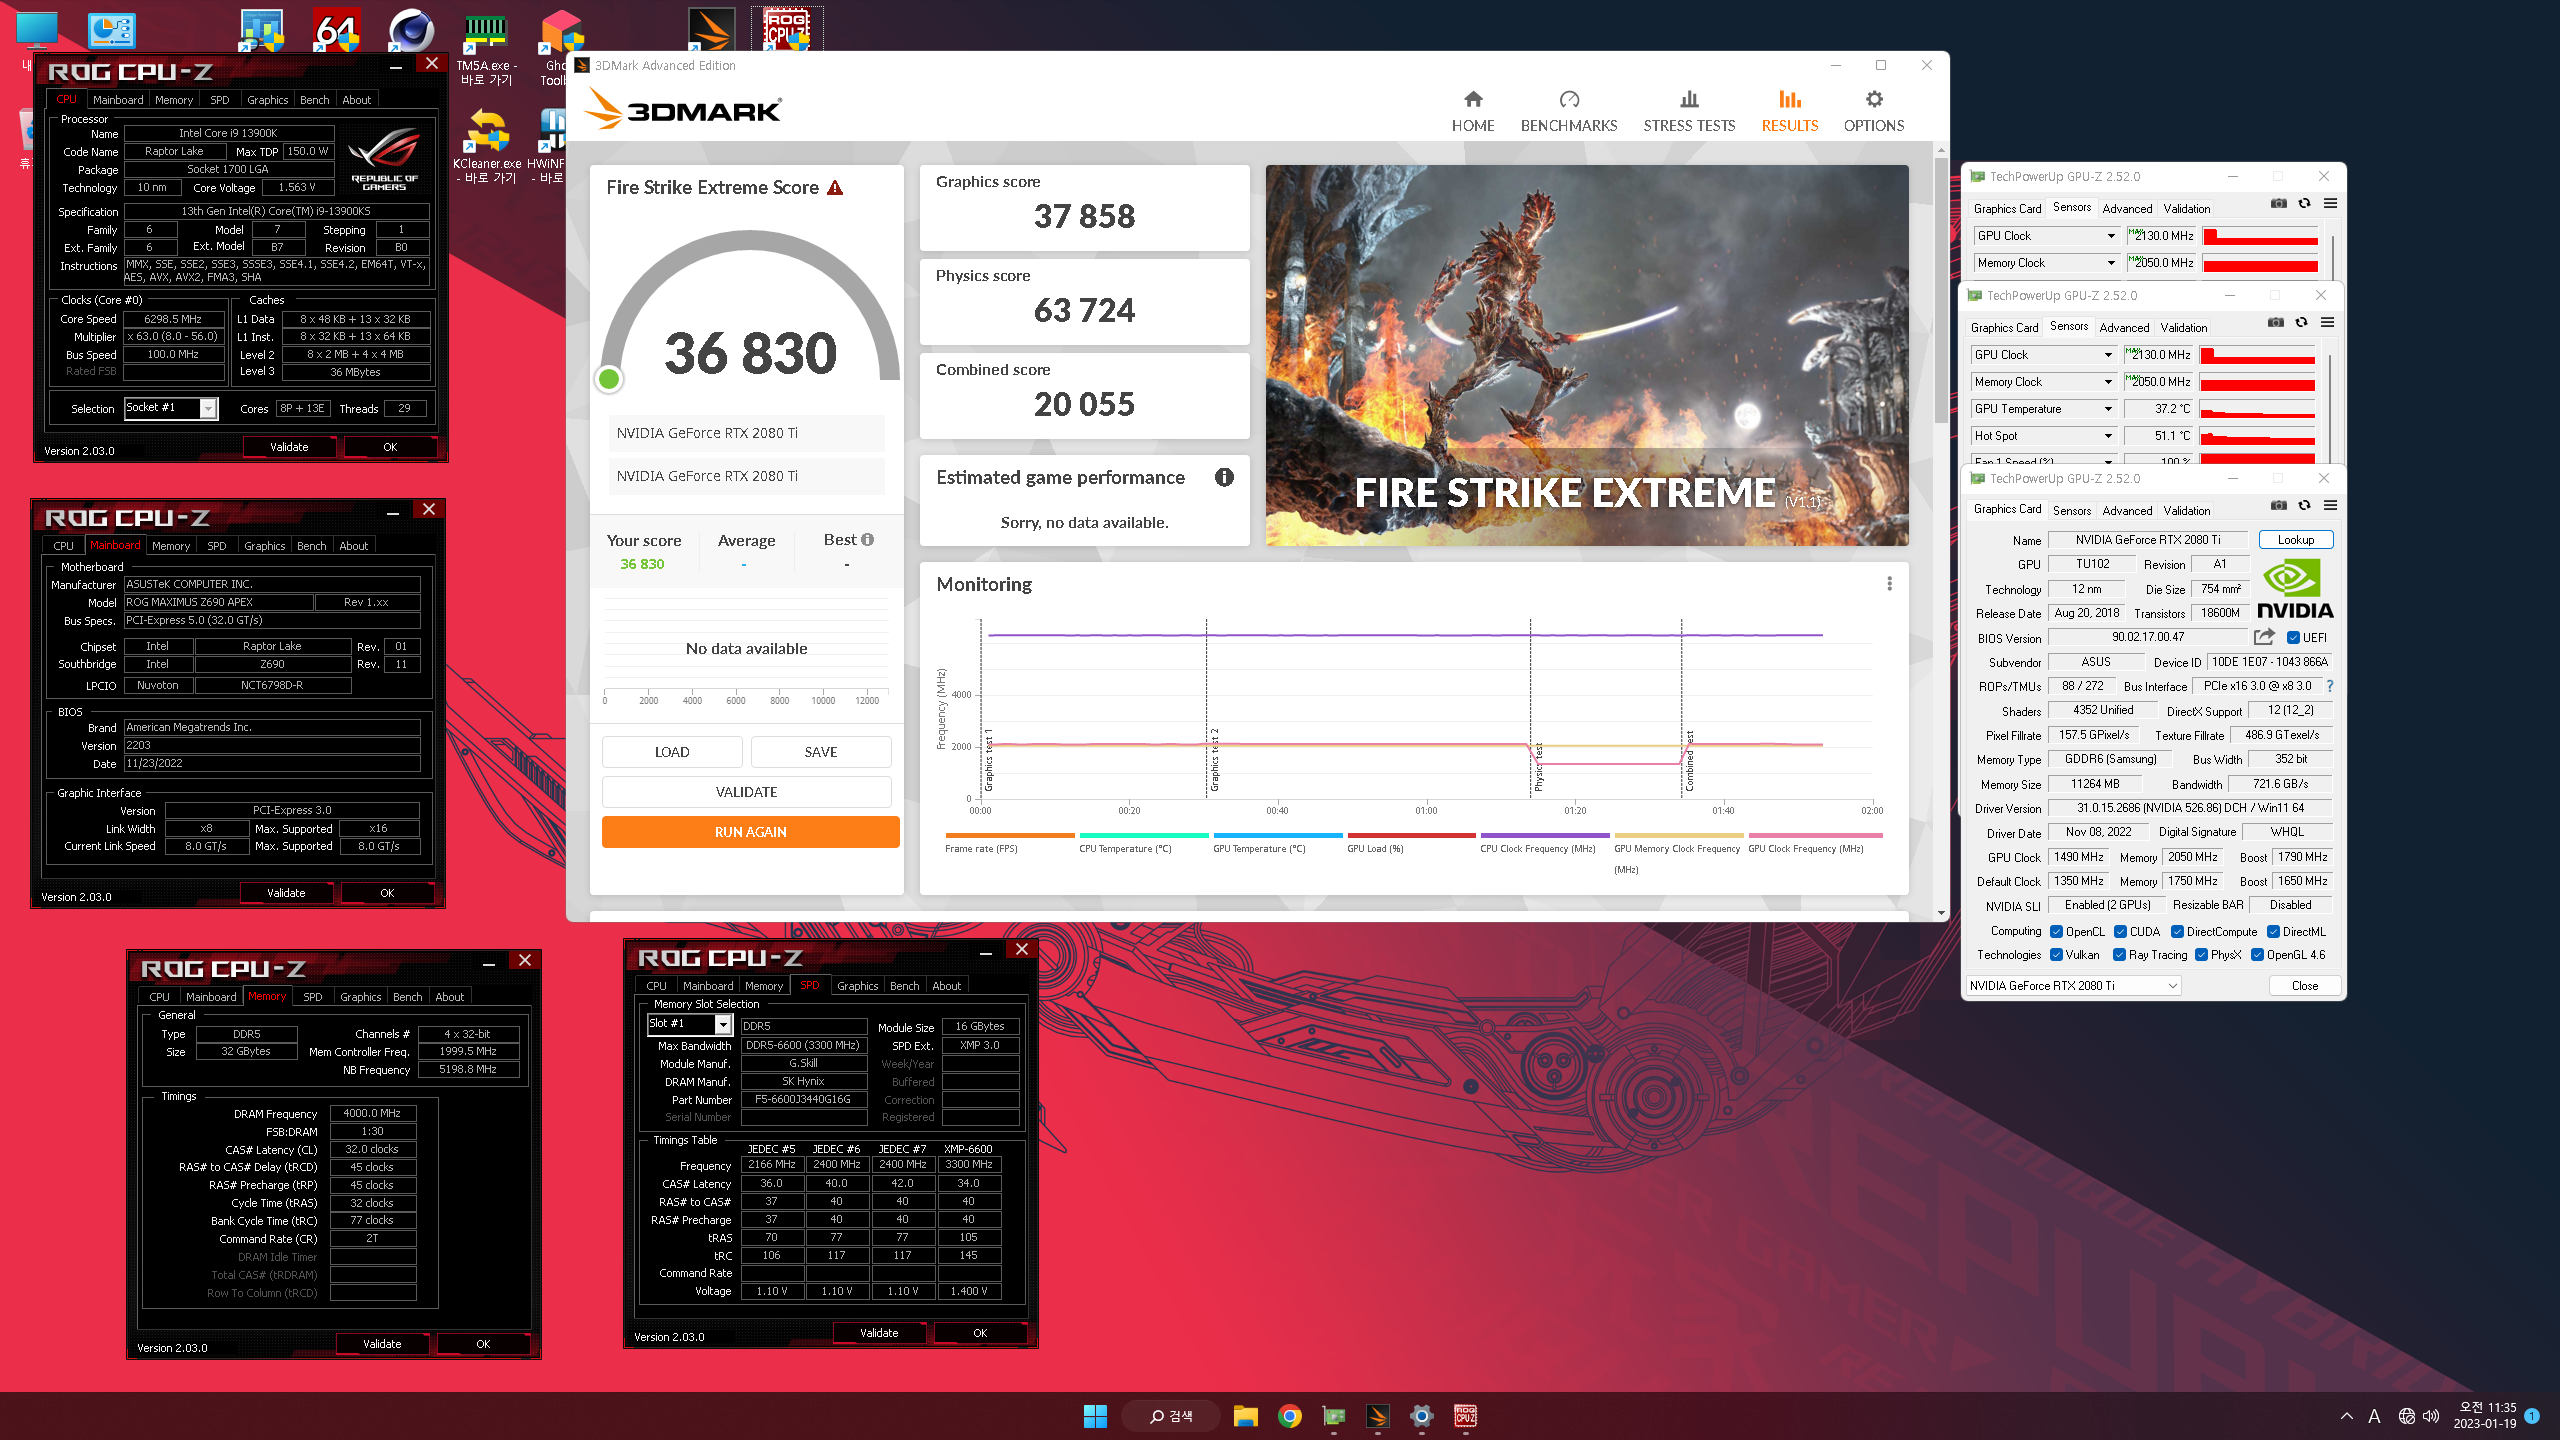
Task: Switch to Bench tab in top-left CPU-Z
Action: coord(314,100)
